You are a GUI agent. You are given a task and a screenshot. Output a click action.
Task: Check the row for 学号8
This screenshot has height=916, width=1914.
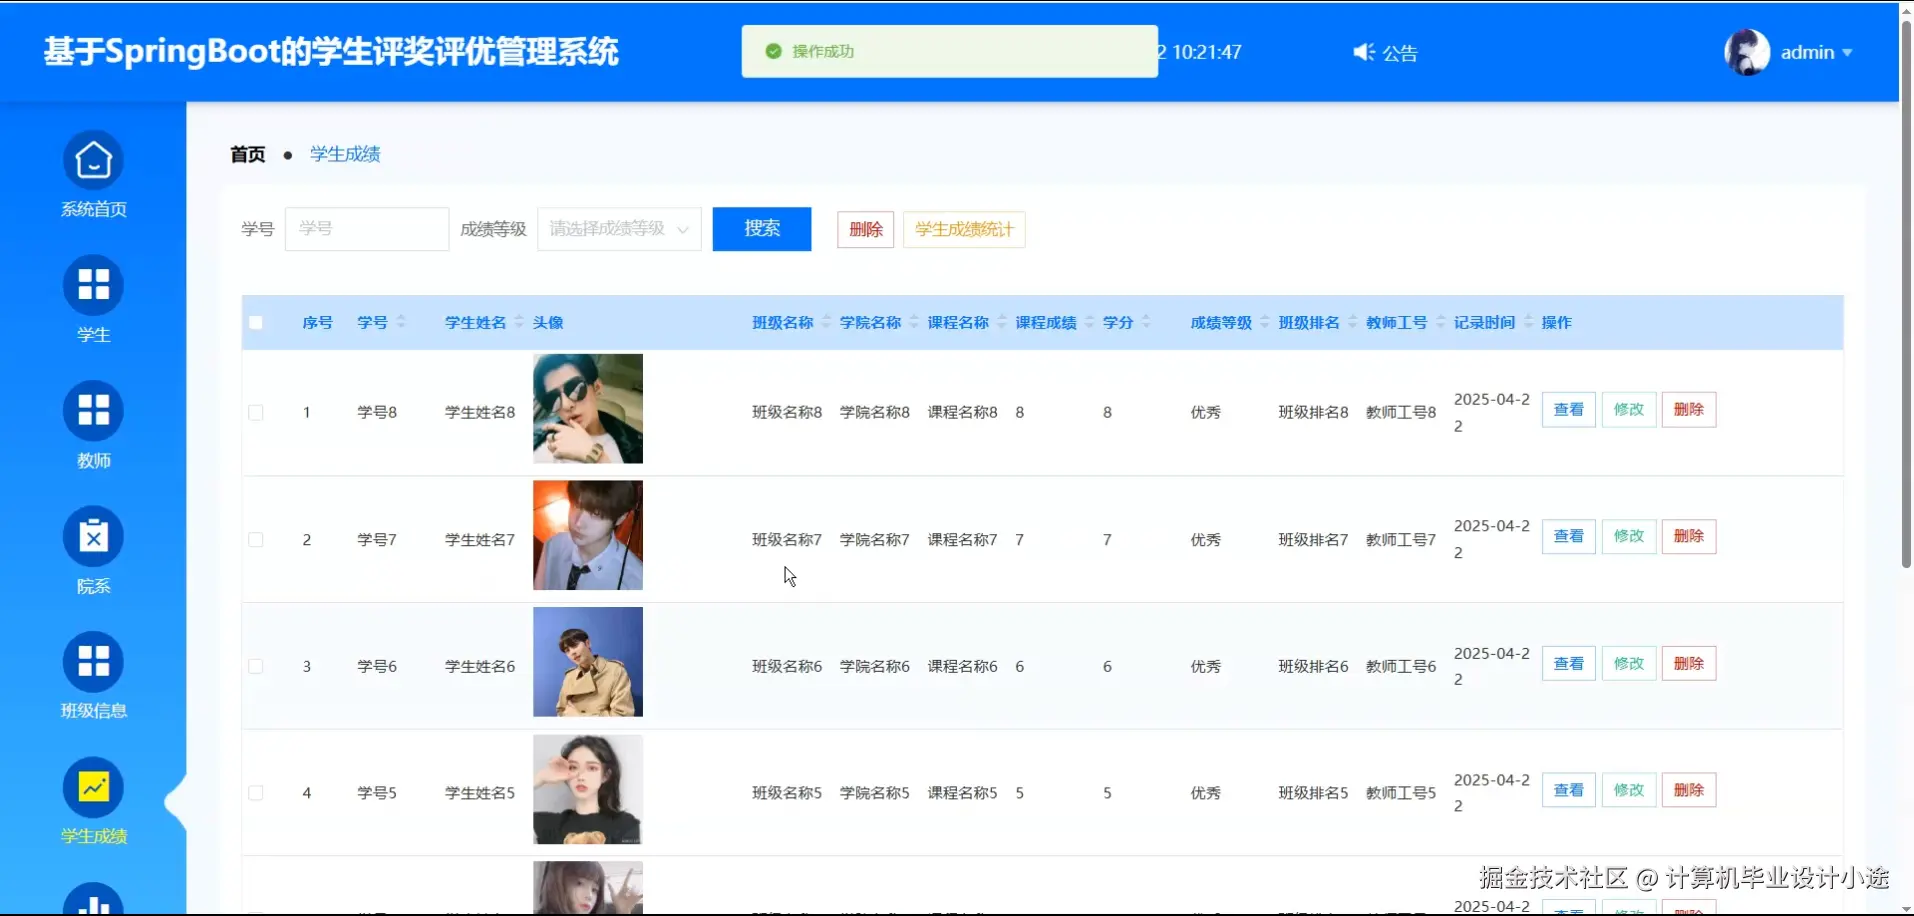coord(256,412)
